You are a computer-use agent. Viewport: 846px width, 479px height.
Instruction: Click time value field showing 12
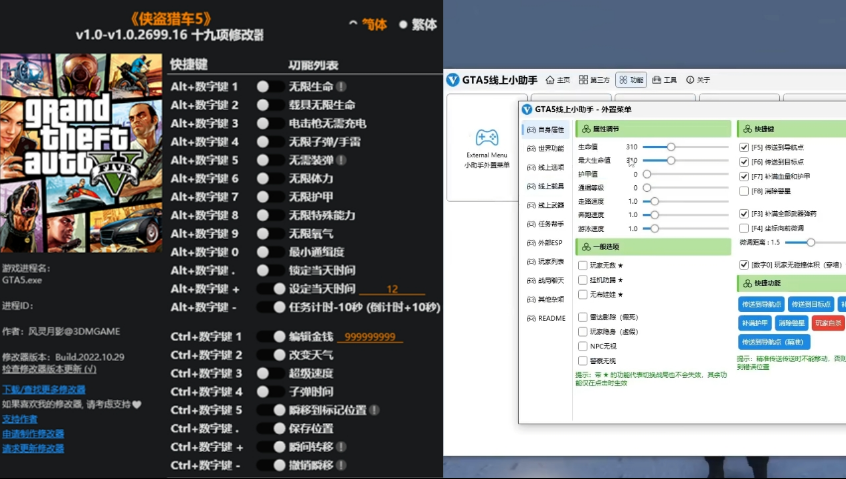point(392,289)
